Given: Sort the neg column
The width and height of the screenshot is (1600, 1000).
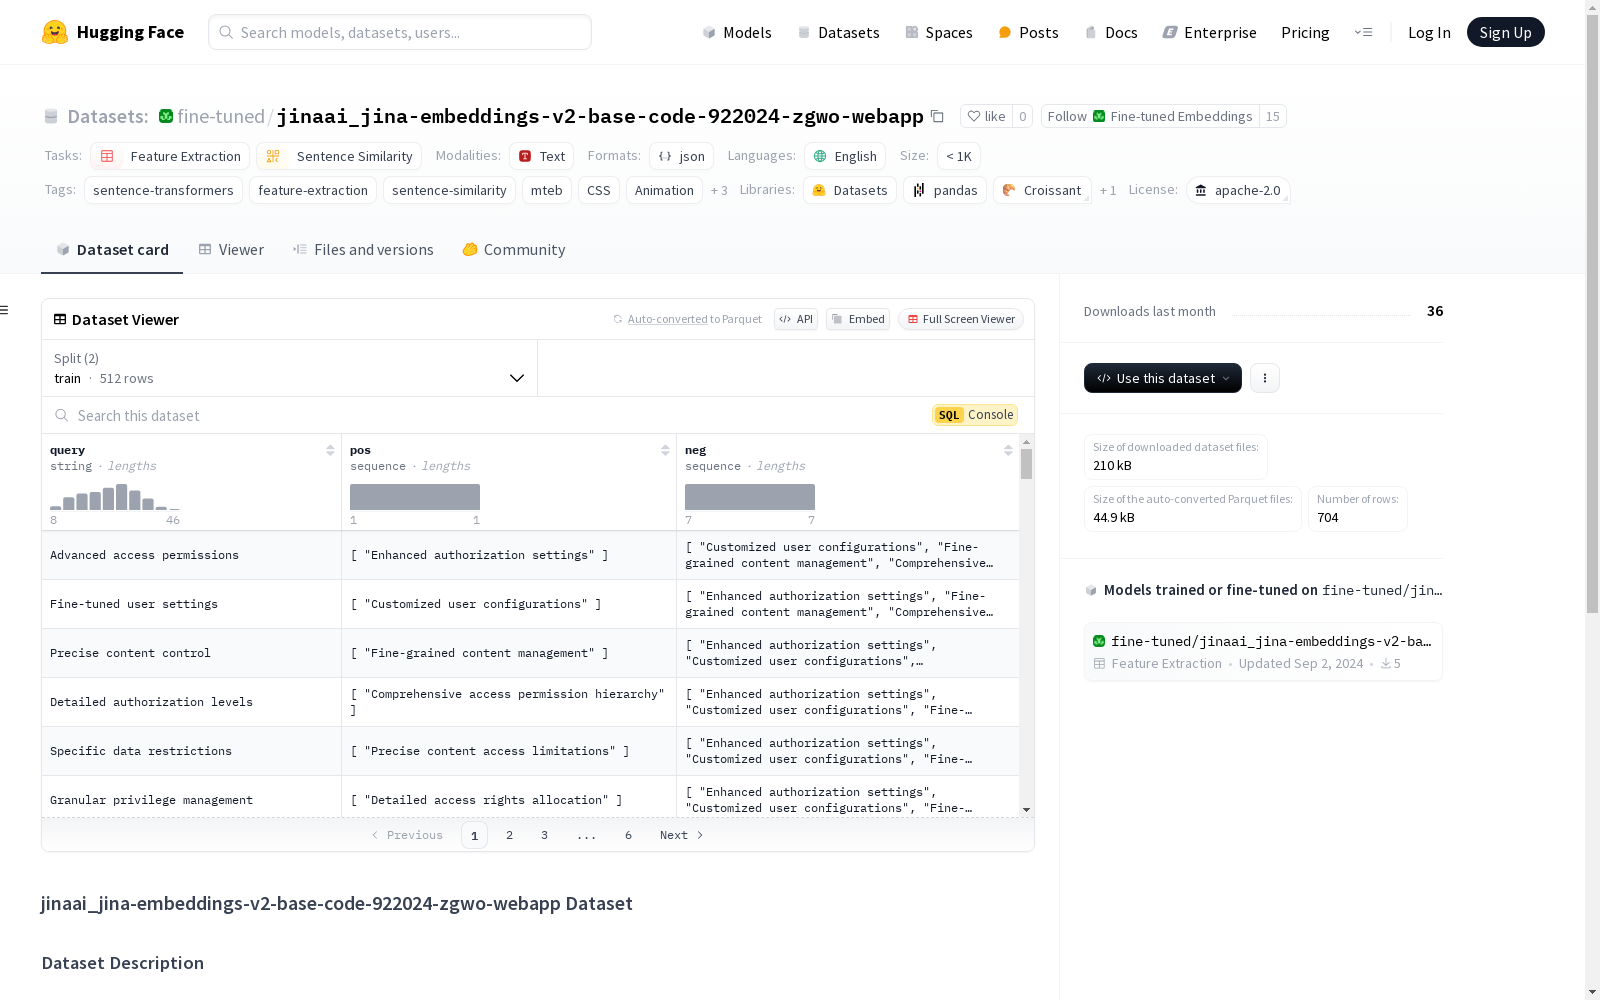Looking at the screenshot, I should click(1008, 450).
